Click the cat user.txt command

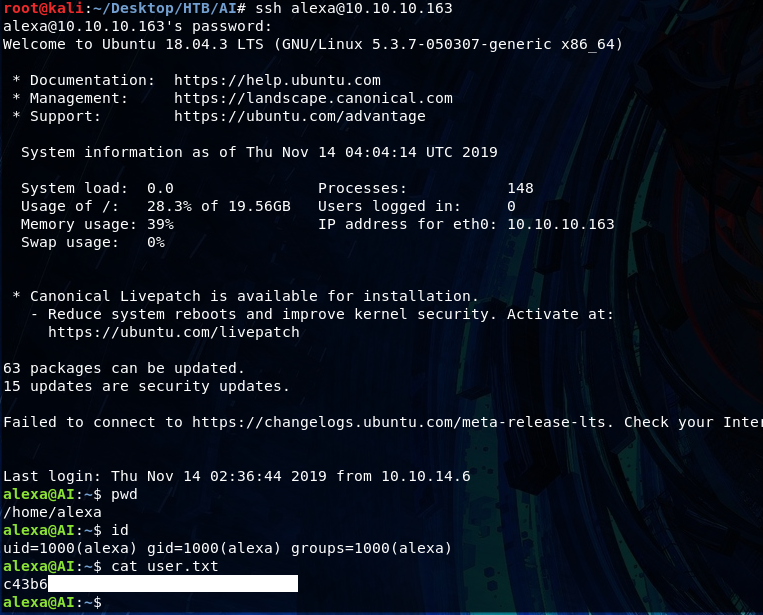pyautogui.click(x=164, y=566)
